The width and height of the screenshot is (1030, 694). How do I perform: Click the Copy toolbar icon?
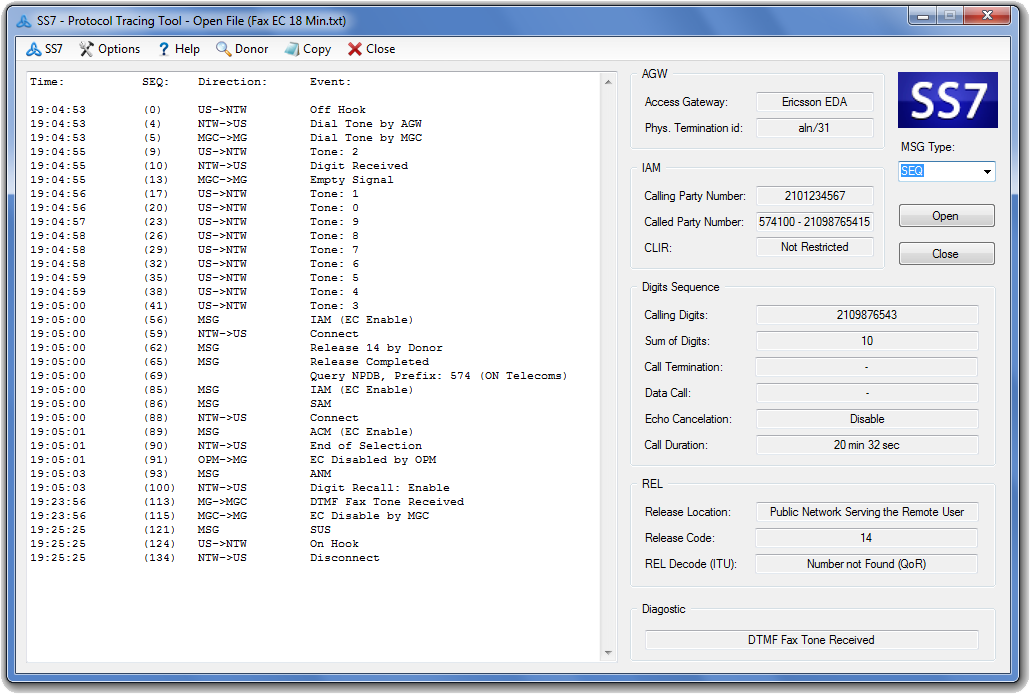pyautogui.click(x=292, y=49)
